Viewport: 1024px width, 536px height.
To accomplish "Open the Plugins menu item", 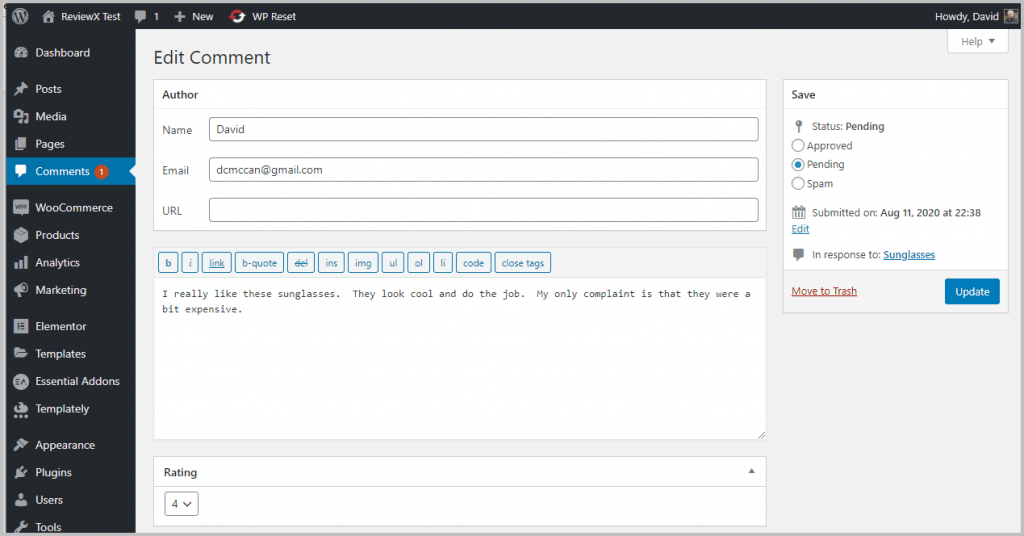I will point(71,473).
